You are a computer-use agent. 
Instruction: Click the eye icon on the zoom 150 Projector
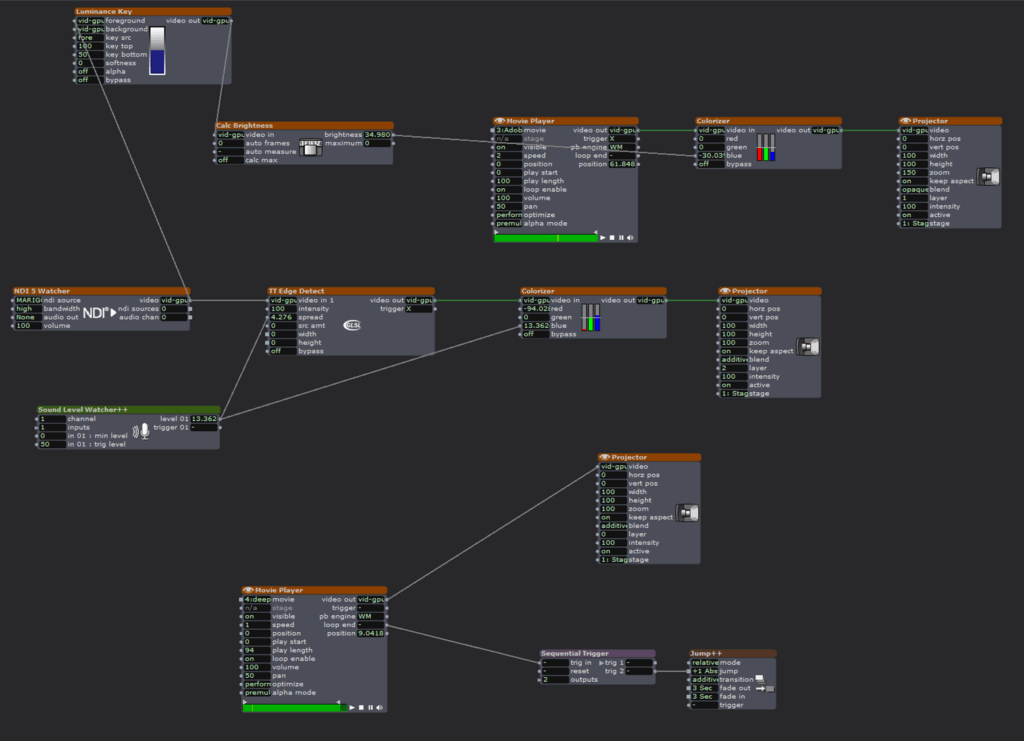point(906,121)
